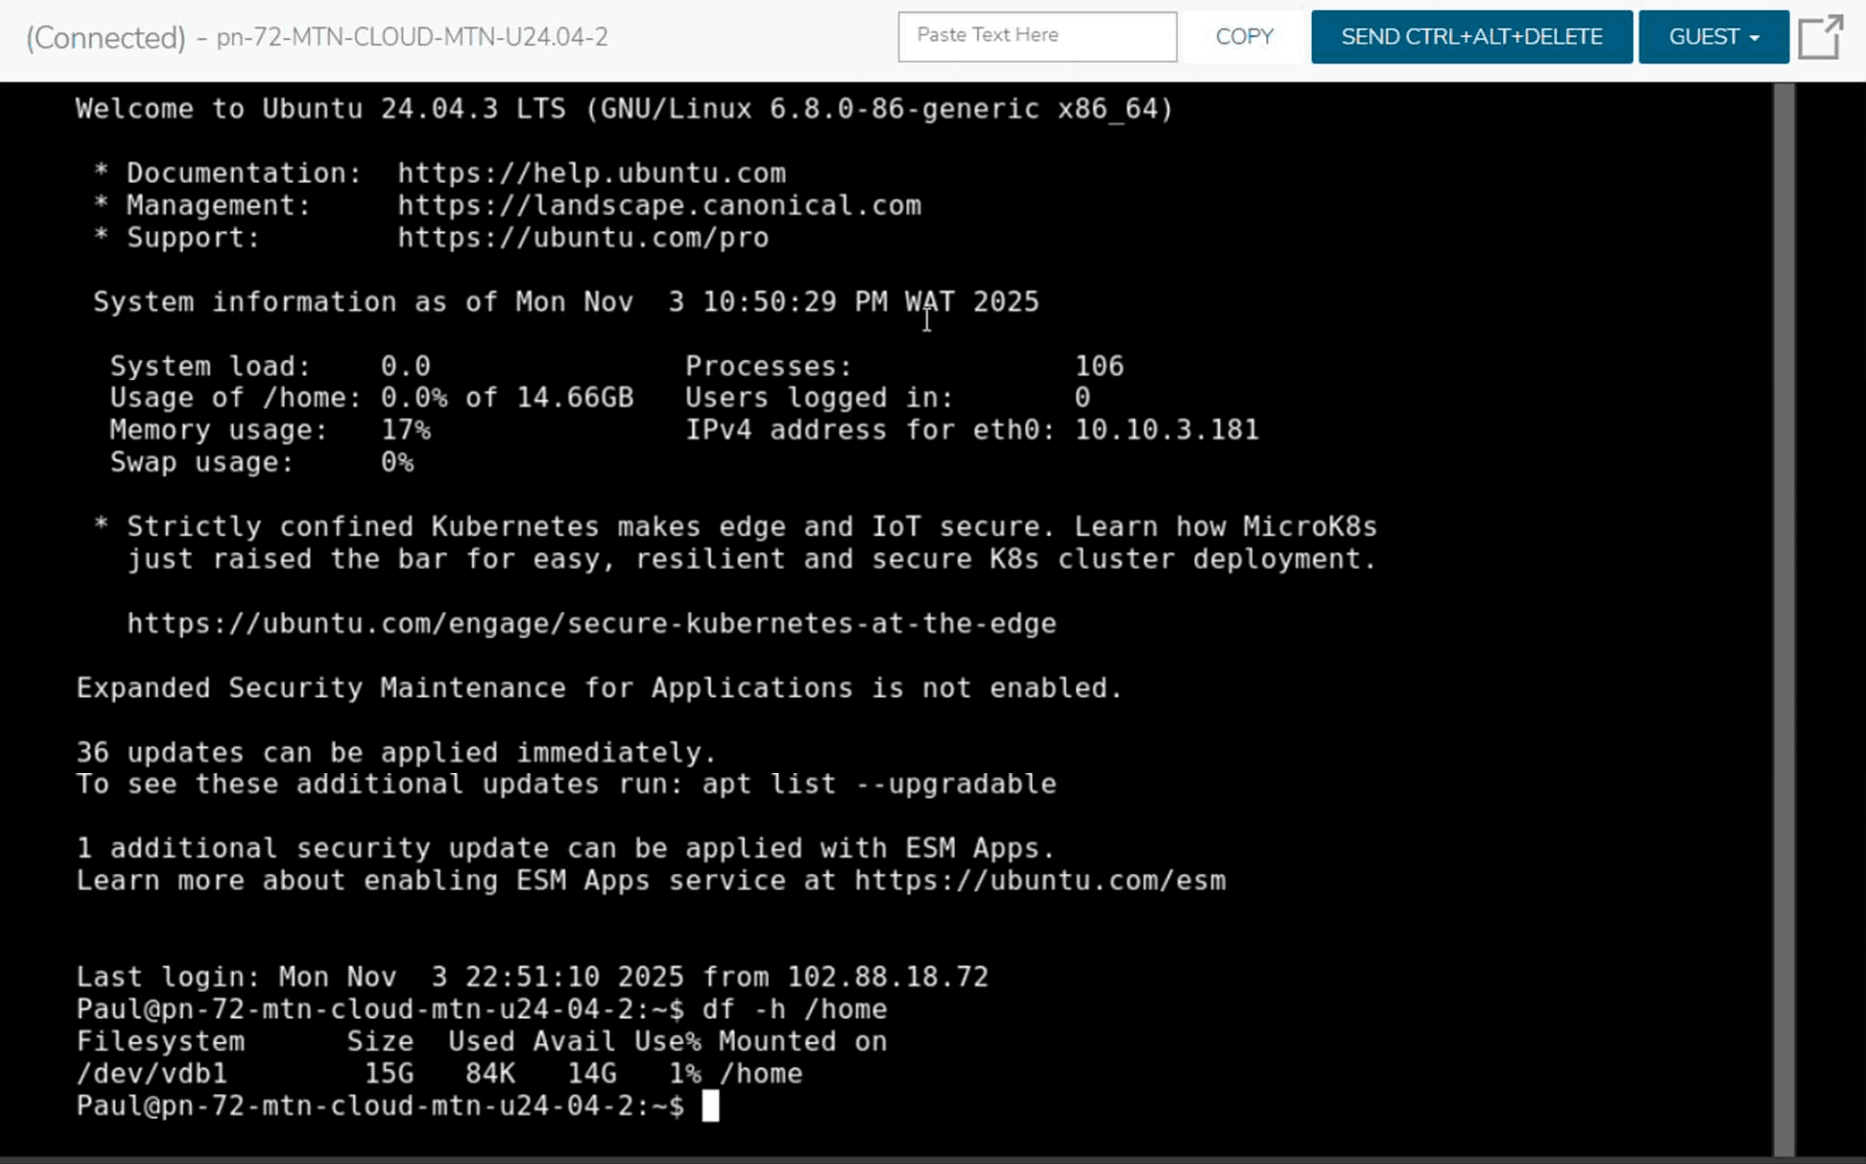Screen dimensions: 1866x1164
Task: Click the Swap usage 0% value
Action: click(x=397, y=462)
